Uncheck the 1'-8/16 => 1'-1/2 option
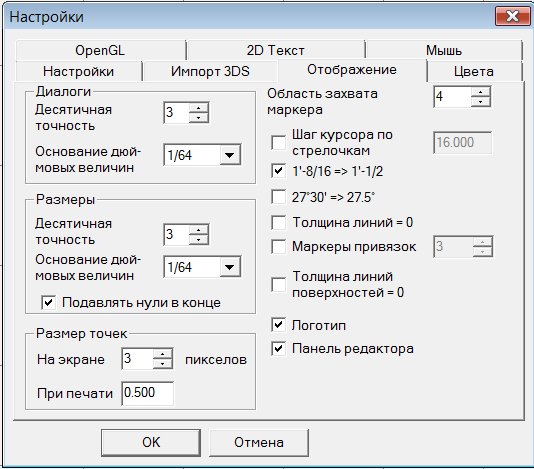 pos(279,171)
